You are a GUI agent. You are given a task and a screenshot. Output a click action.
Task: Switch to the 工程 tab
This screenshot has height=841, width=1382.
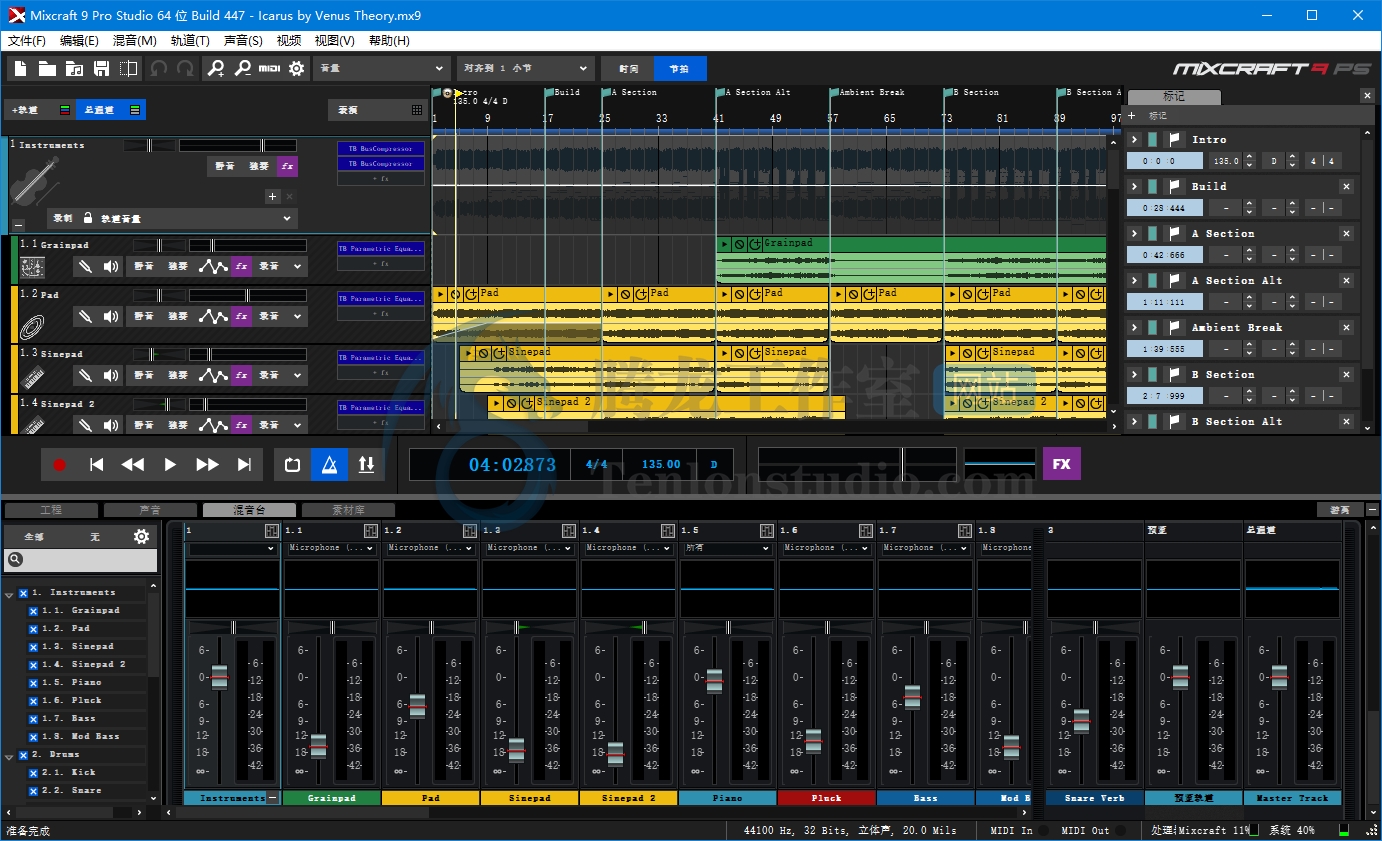[x=51, y=510]
